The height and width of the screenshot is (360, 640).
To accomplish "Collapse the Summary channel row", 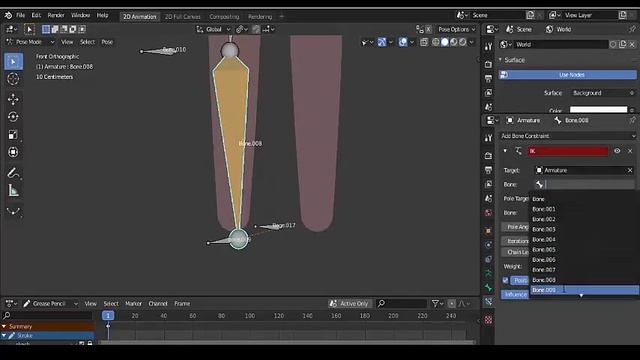I will (4, 327).
